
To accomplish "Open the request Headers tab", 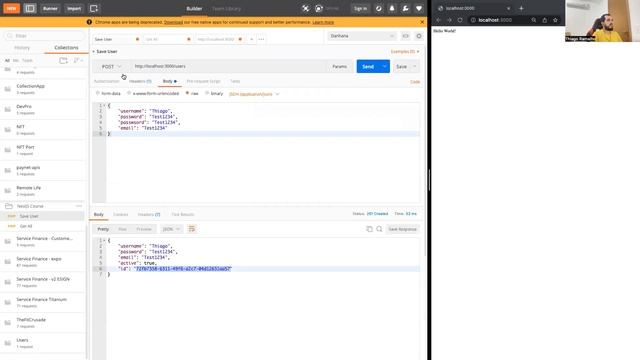I will click(x=140, y=81).
